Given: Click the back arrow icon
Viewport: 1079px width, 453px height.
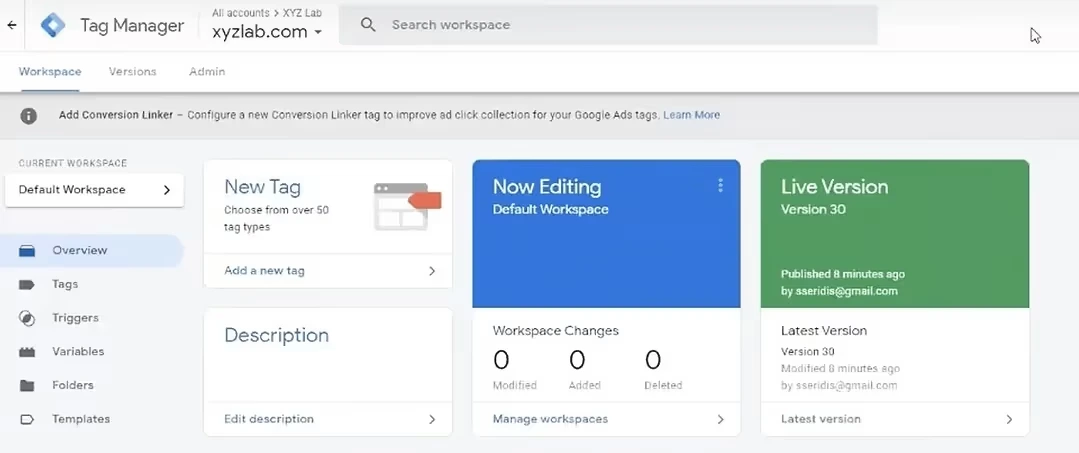Looking at the screenshot, I should (x=12, y=25).
